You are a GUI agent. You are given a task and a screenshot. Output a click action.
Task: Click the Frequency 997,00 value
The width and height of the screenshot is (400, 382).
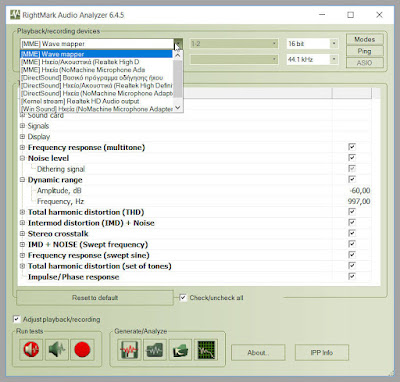[x=359, y=201]
